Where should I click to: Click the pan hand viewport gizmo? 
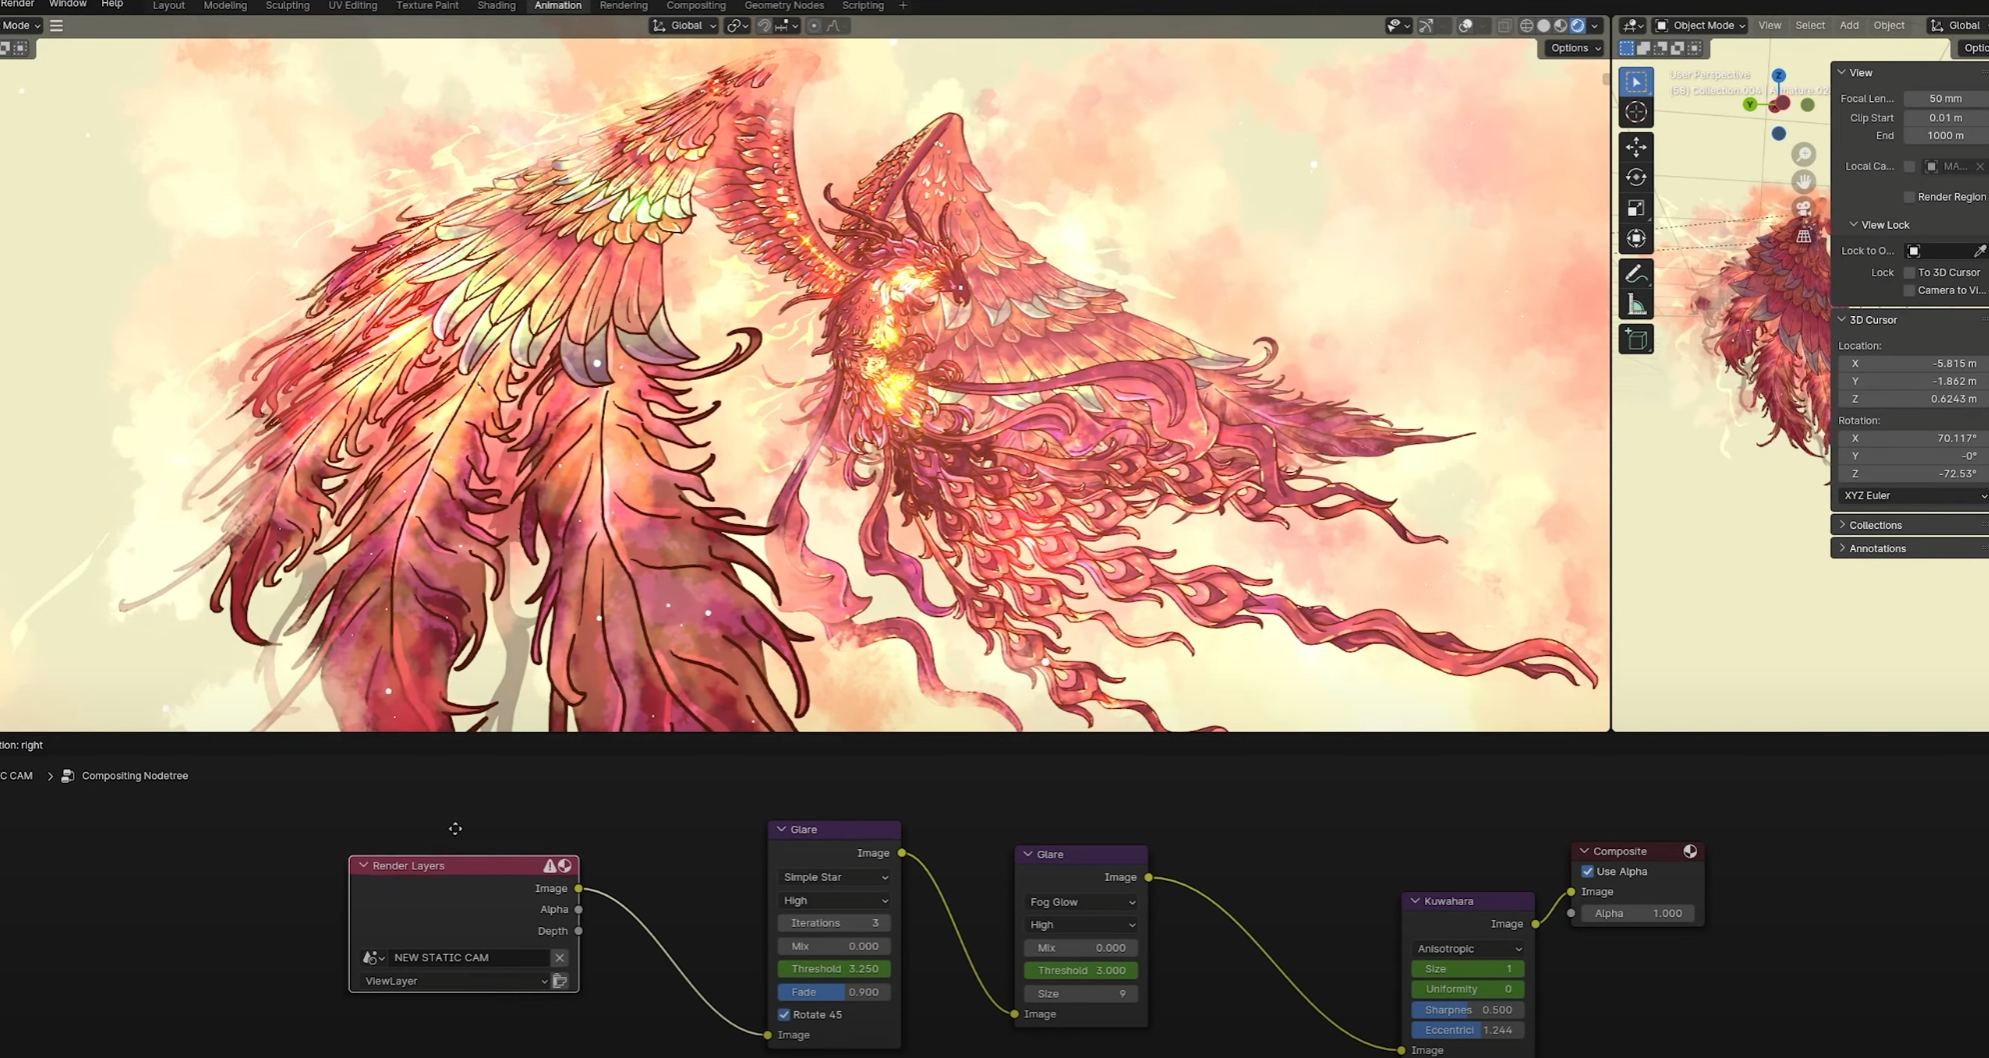point(1804,181)
